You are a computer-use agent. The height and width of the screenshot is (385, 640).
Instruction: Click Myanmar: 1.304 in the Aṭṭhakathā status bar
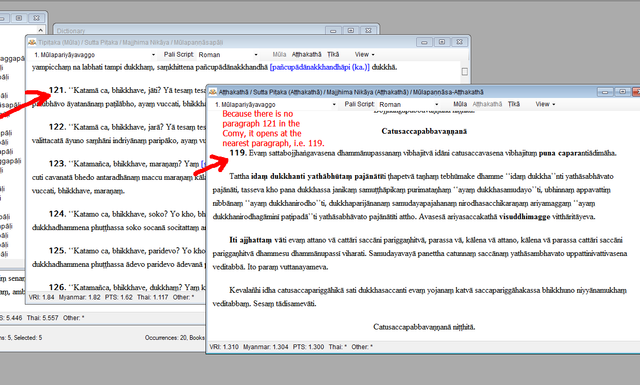coord(266,347)
